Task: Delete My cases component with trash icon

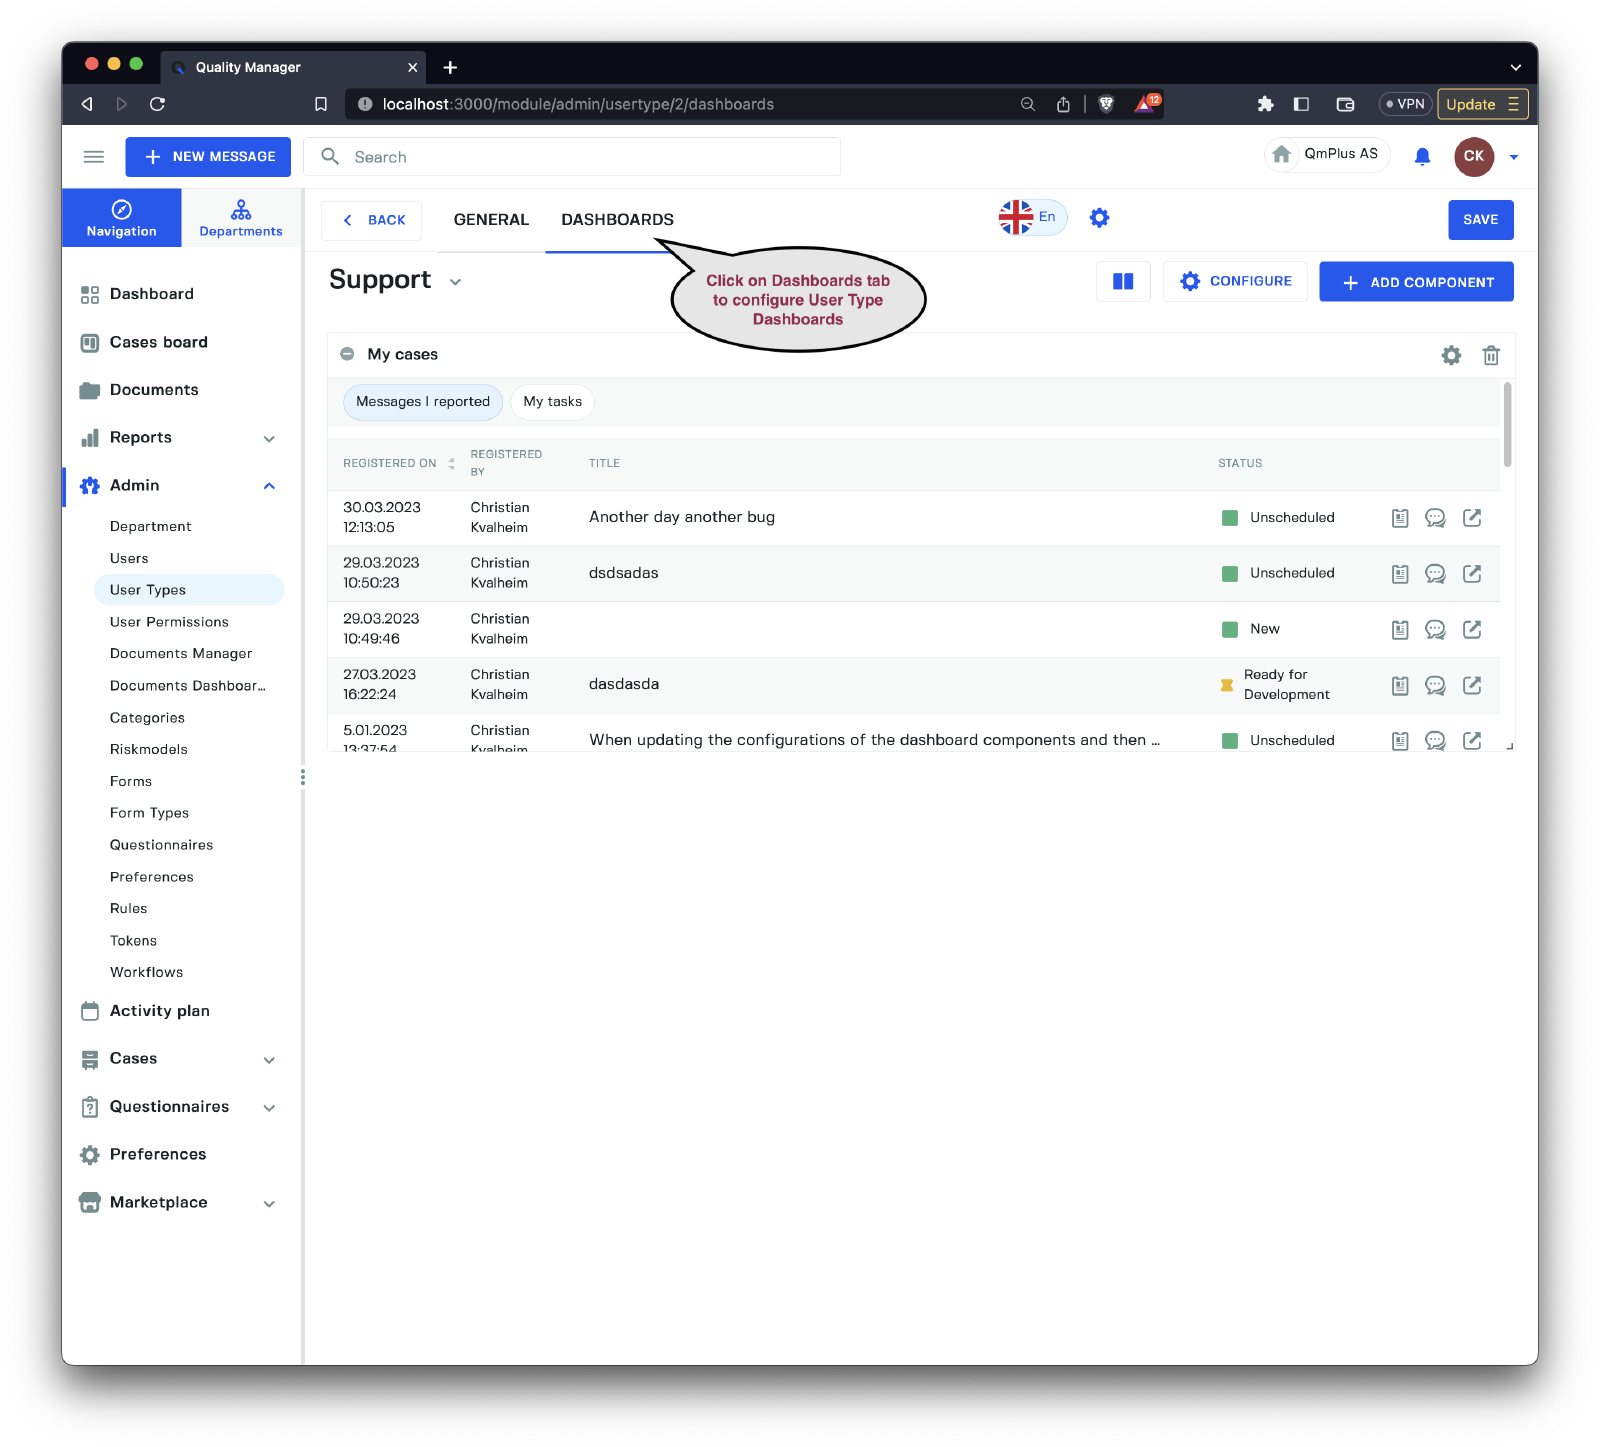Action: (1491, 355)
